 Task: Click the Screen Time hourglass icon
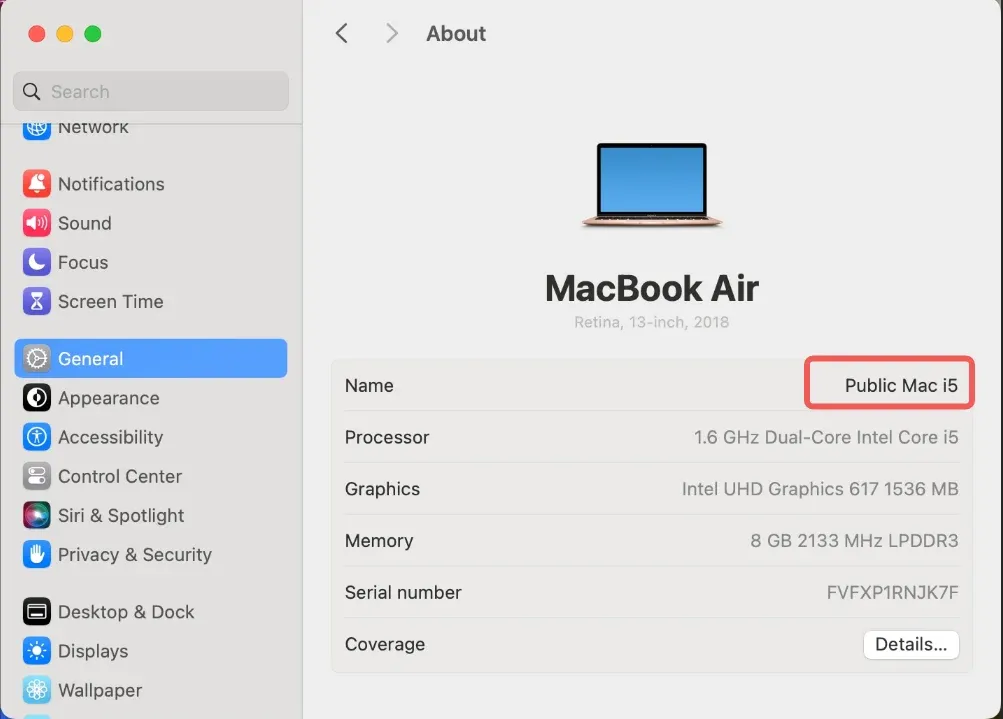pos(36,301)
